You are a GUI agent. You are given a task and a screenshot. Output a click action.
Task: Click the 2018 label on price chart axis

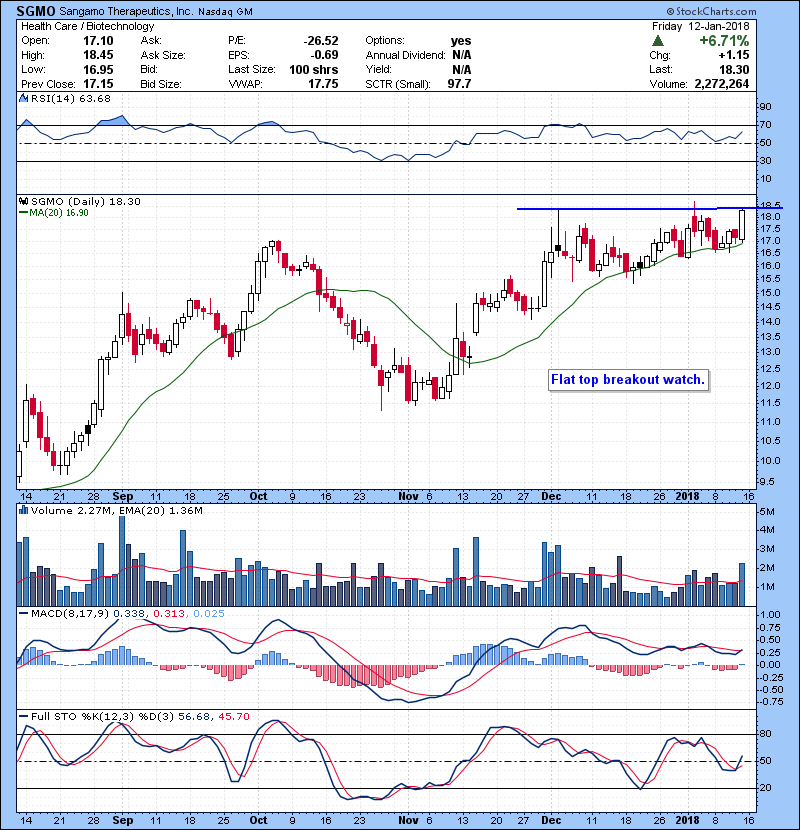[x=688, y=497]
